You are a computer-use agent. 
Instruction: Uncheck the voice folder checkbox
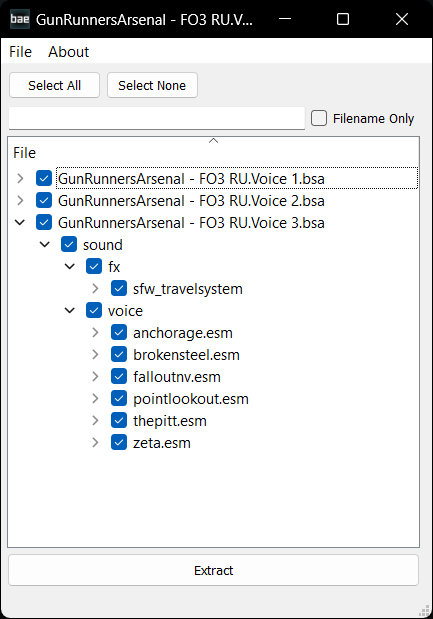coord(94,310)
